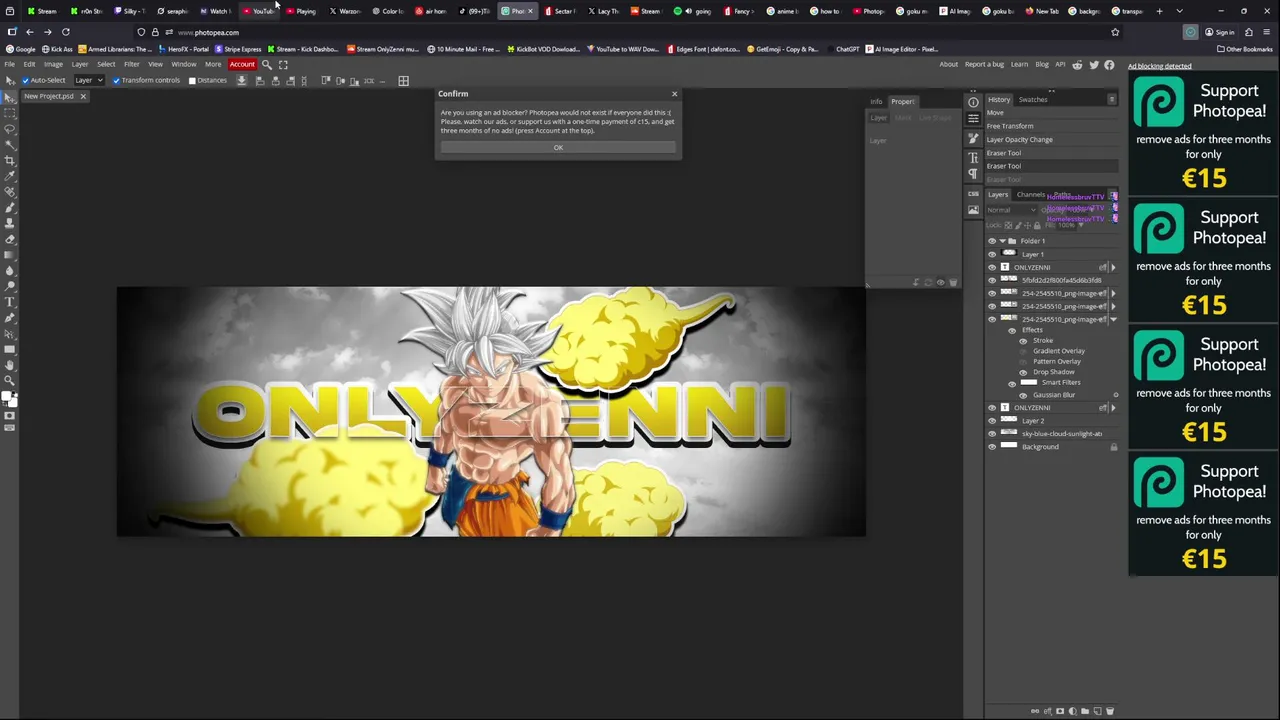This screenshot has width=1280, height=720.
Task: Select the Rectangle Select tool
Action: pos(10,113)
